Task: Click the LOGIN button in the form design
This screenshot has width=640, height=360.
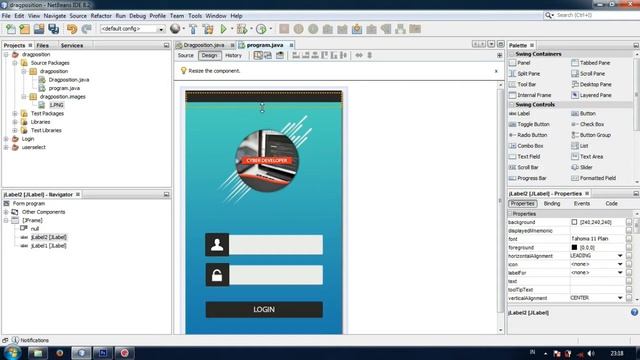Action: (264, 309)
